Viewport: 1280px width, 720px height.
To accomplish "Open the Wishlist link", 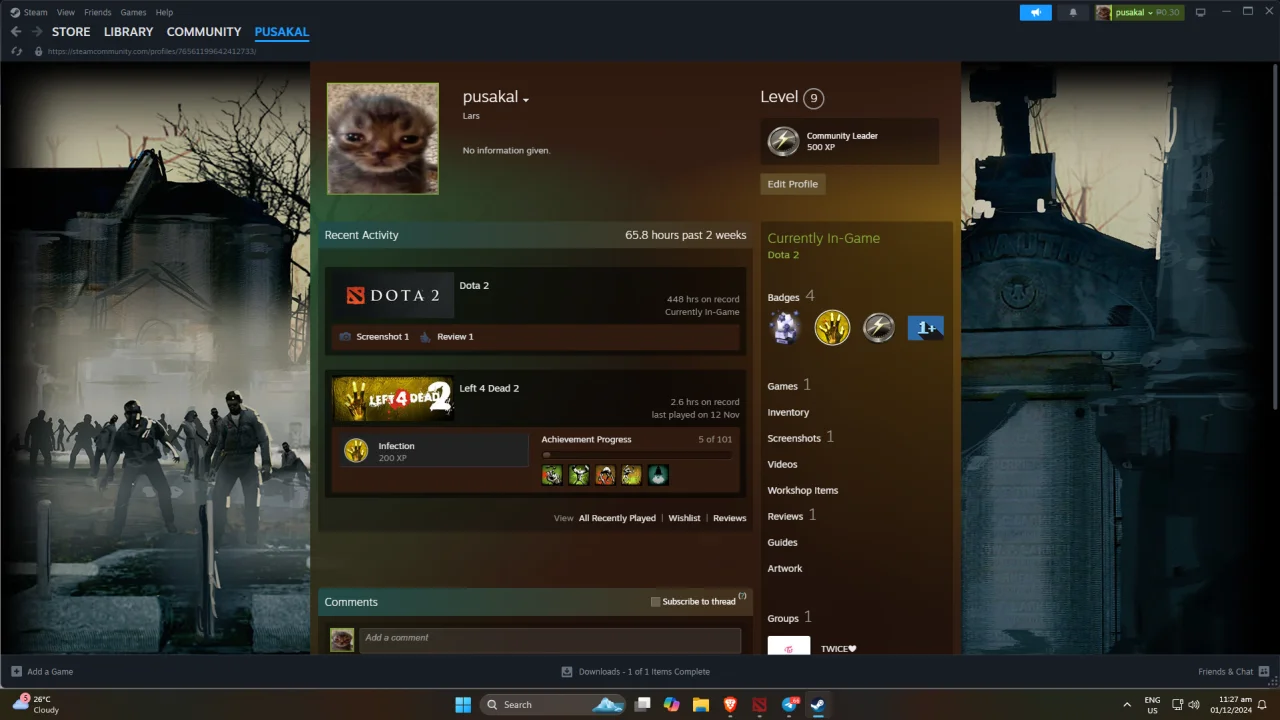I will pos(684,518).
